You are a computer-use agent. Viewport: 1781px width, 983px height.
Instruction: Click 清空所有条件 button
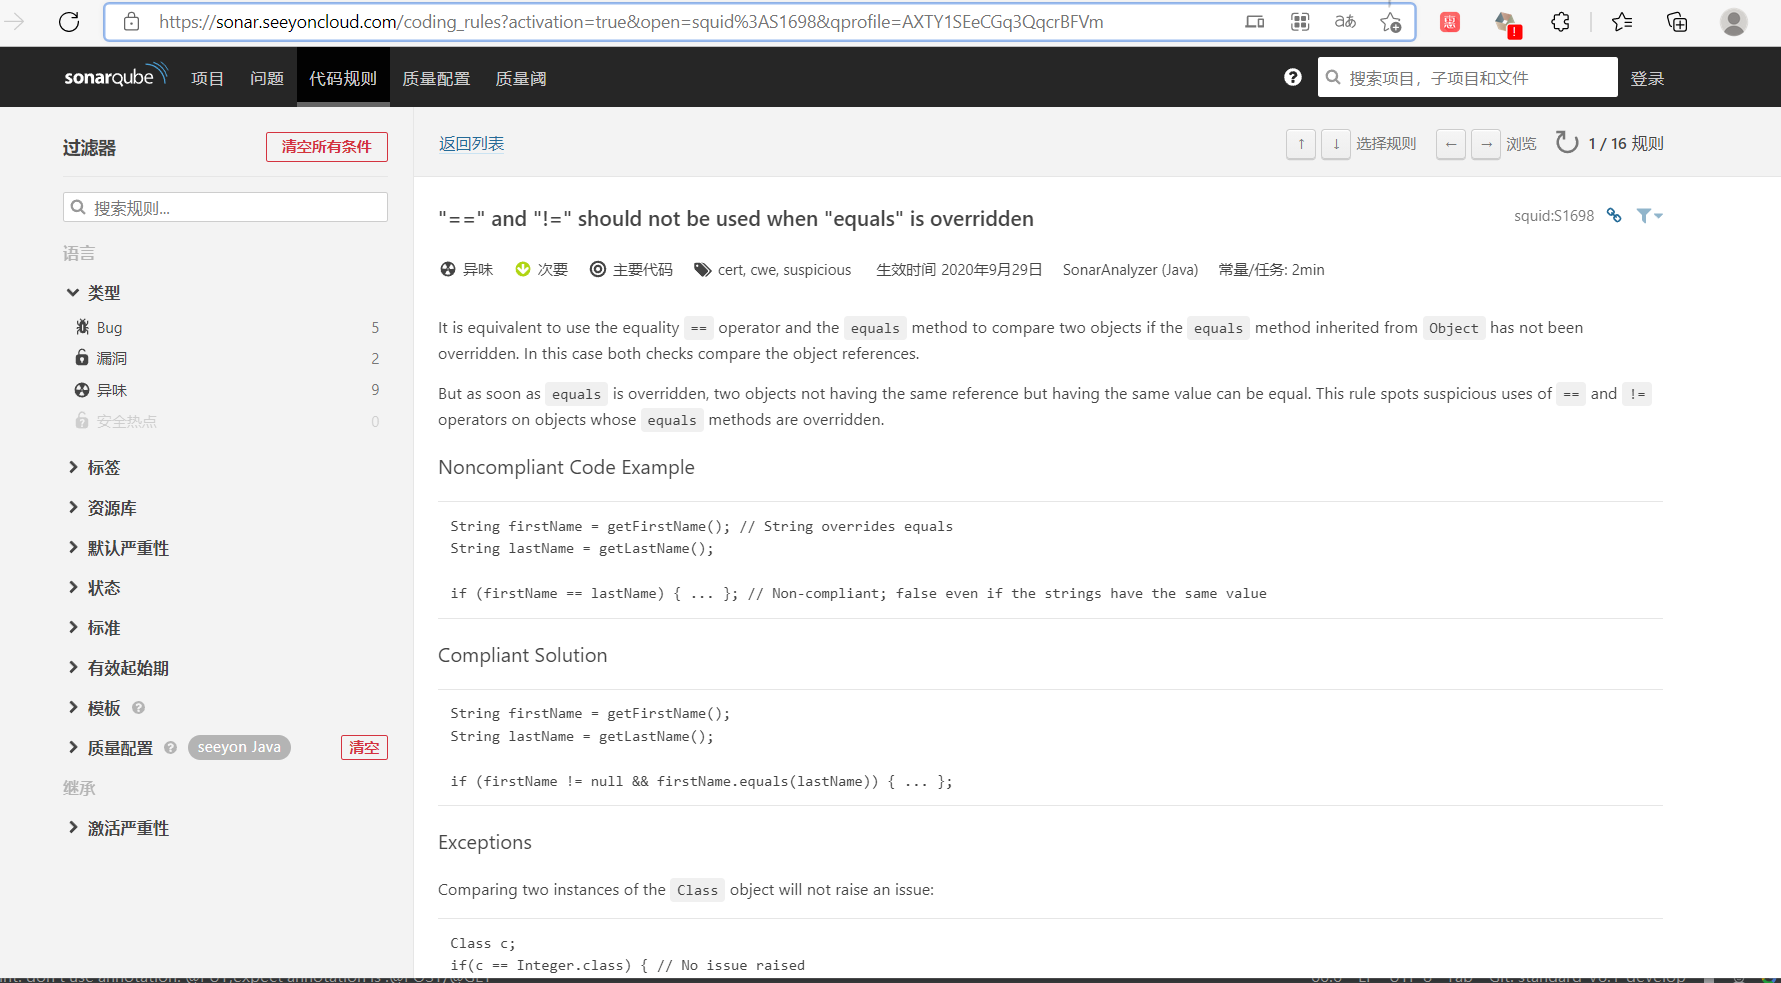tap(326, 146)
